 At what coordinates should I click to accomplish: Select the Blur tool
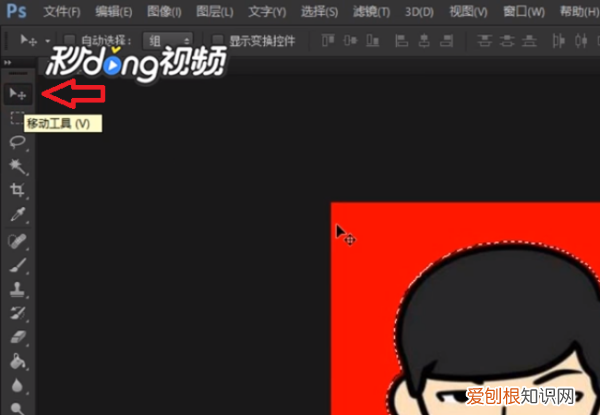tap(17, 386)
